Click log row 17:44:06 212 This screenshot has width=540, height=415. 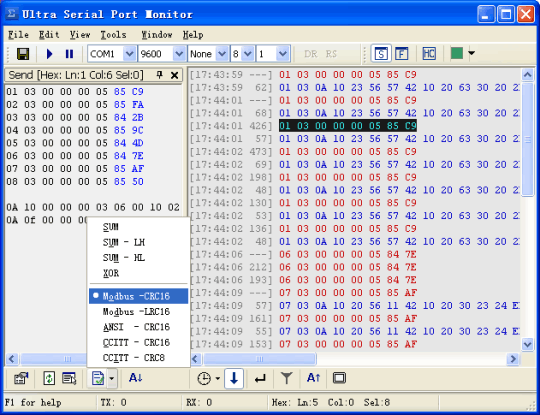(x=303, y=267)
